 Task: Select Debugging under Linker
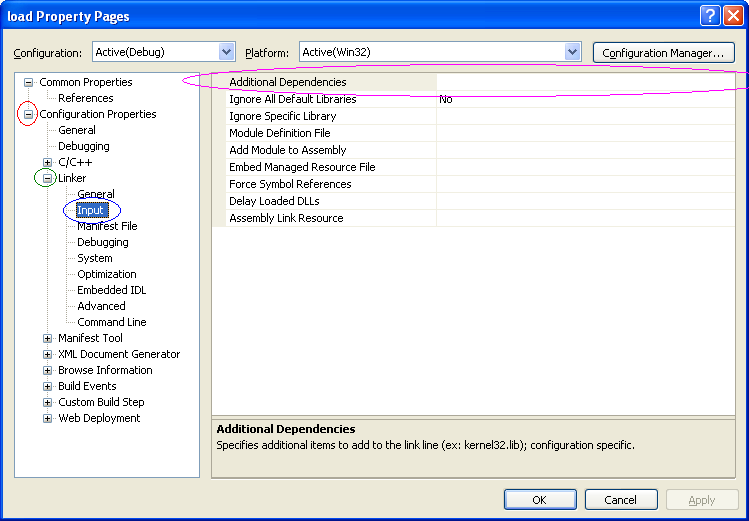pyautogui.click(x=103, y=242)
